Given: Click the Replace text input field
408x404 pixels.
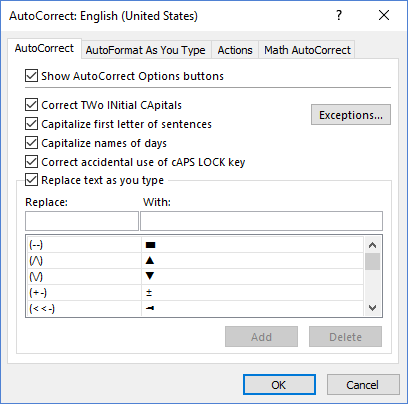Looking at the screenshot, I should point(82,221).
